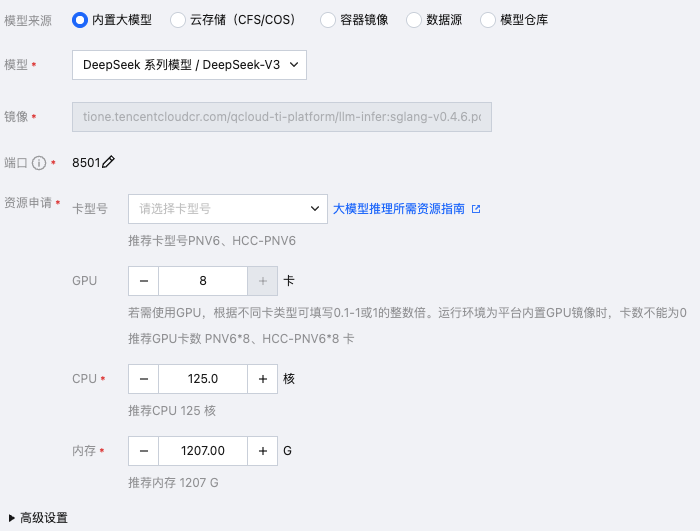Show the 端口 info tooltip icon

39,163
